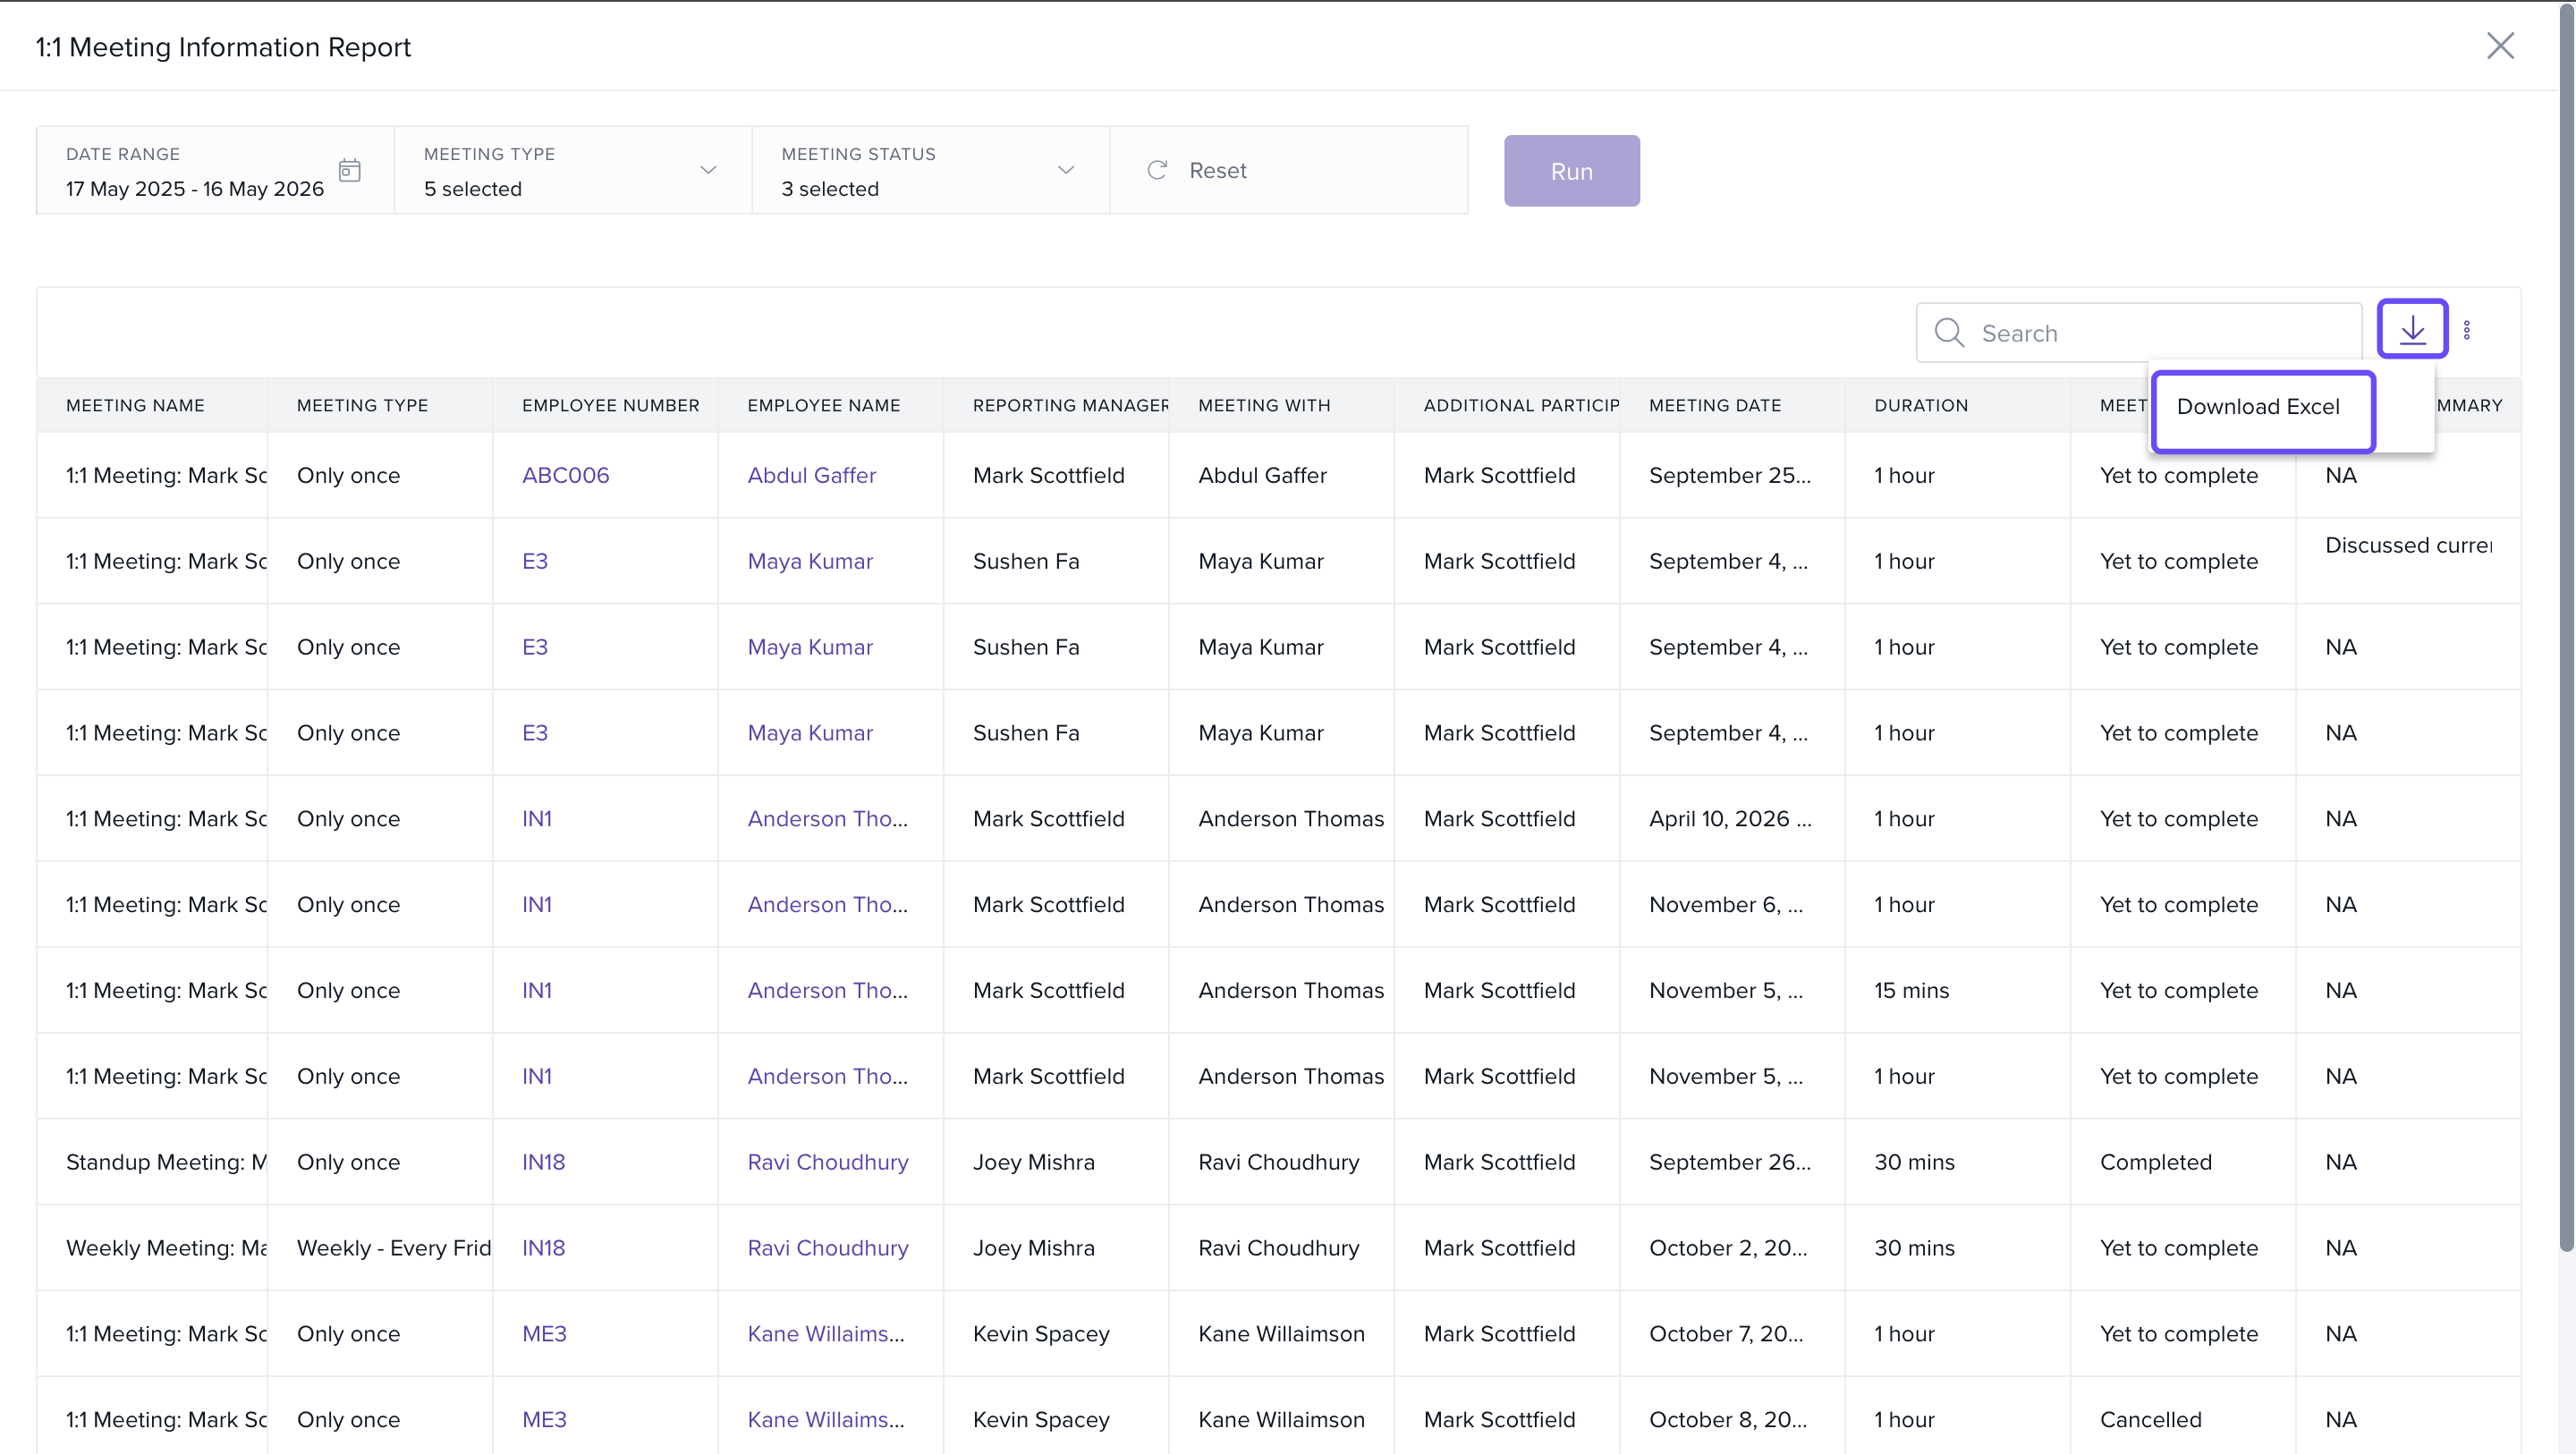Click the download arrow icon
This screenshot has width=2576, height=1454.
(2412, 329)
